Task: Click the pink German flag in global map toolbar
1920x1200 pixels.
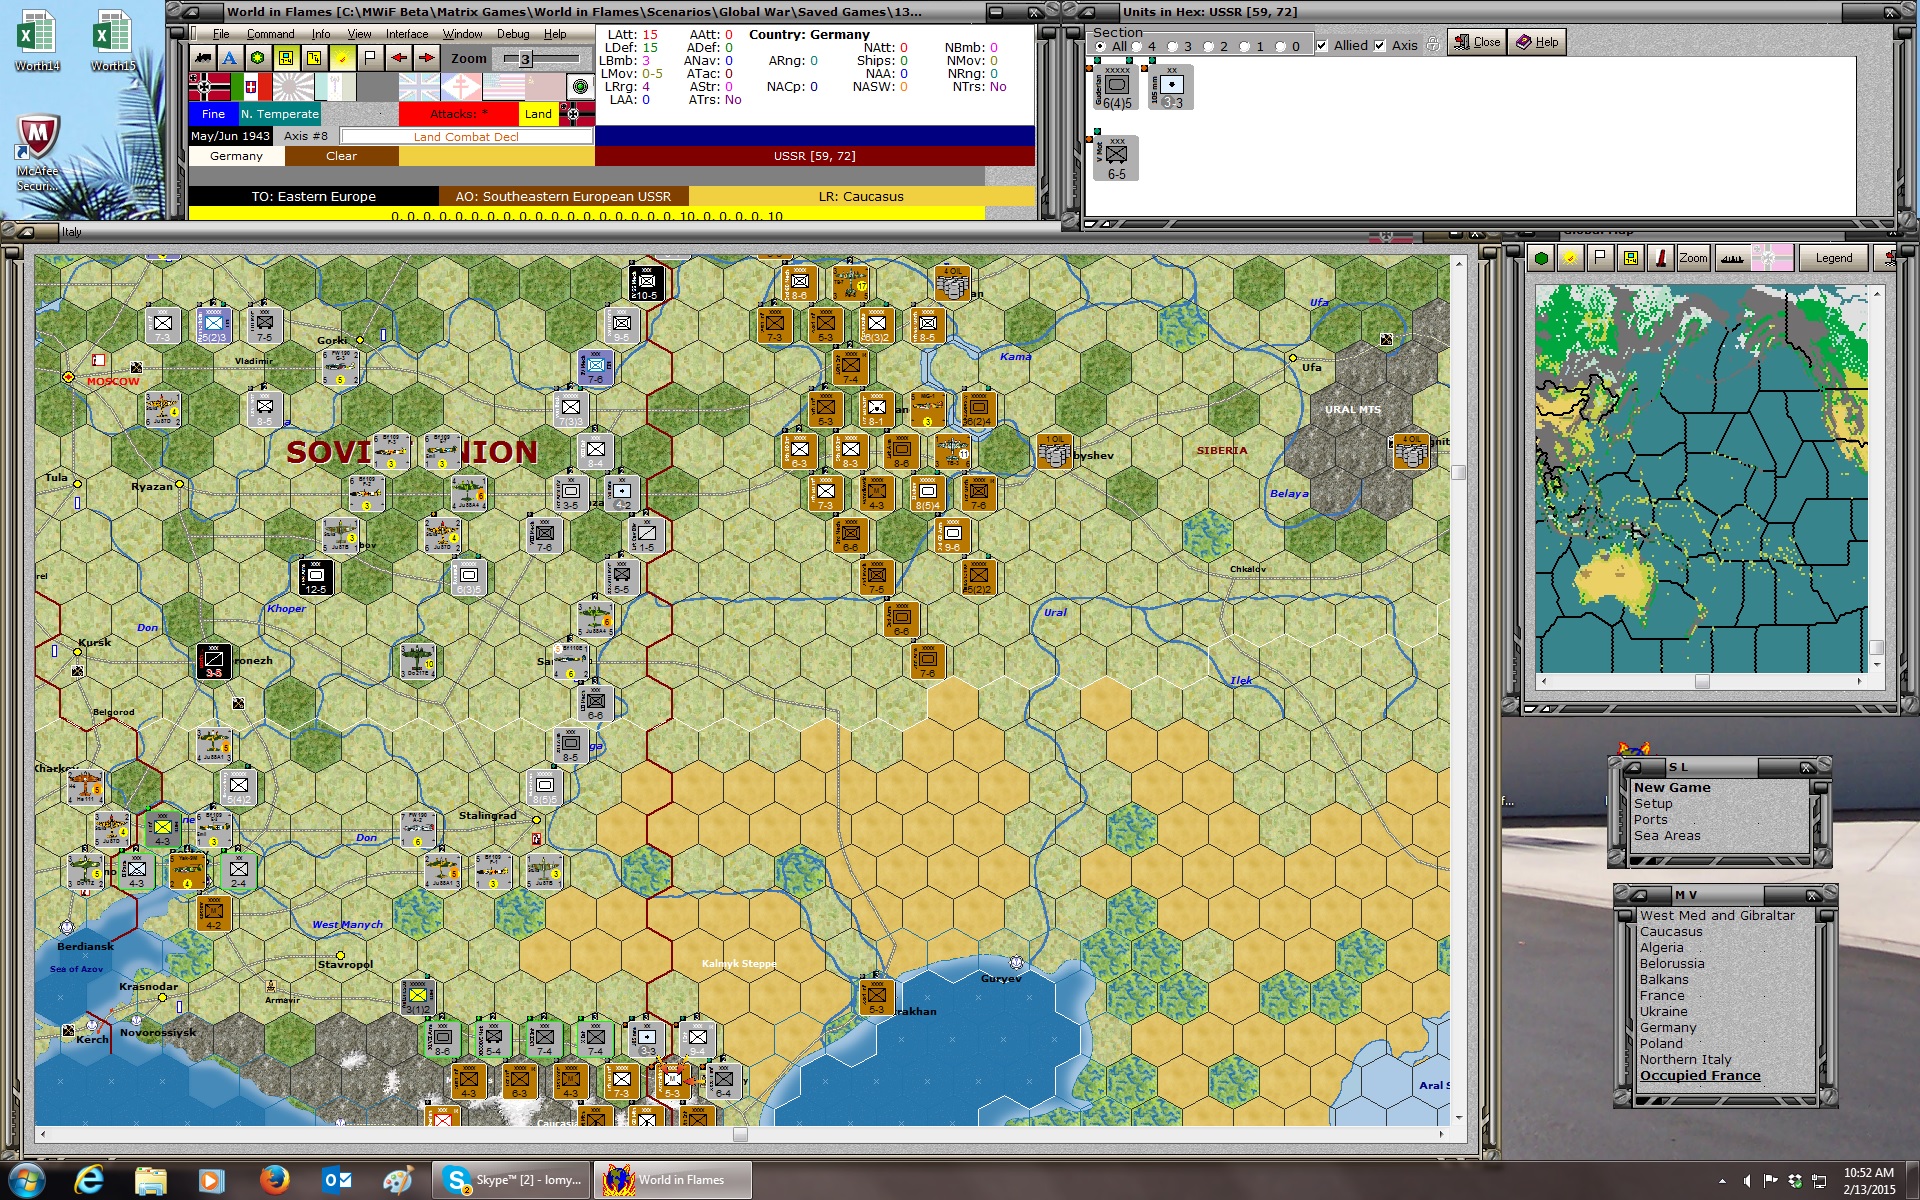Action: coord(1771,258)
